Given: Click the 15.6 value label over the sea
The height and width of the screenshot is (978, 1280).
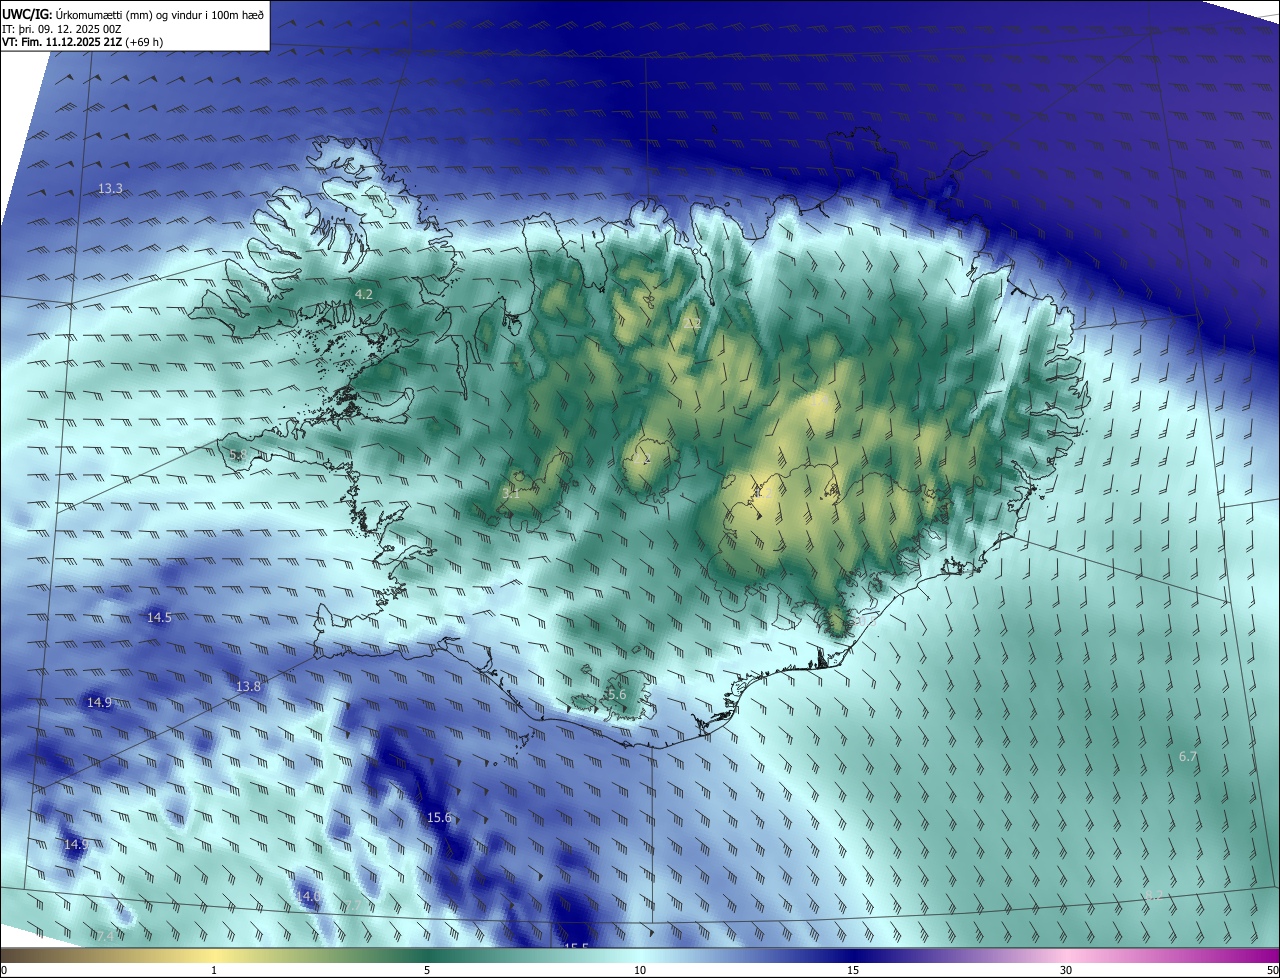Looking at the screenshot, I should 439,818.
